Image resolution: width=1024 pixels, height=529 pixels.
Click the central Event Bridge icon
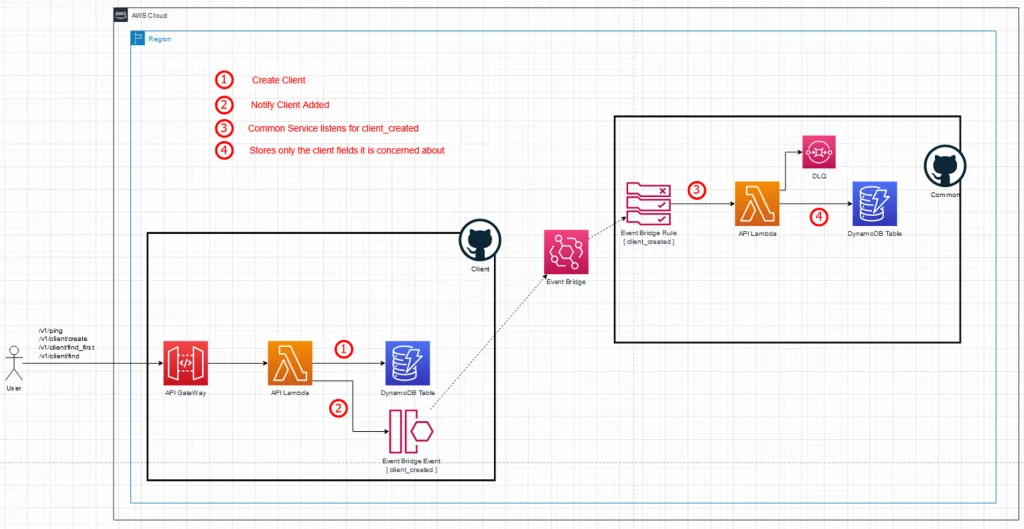tap(564, 251)
